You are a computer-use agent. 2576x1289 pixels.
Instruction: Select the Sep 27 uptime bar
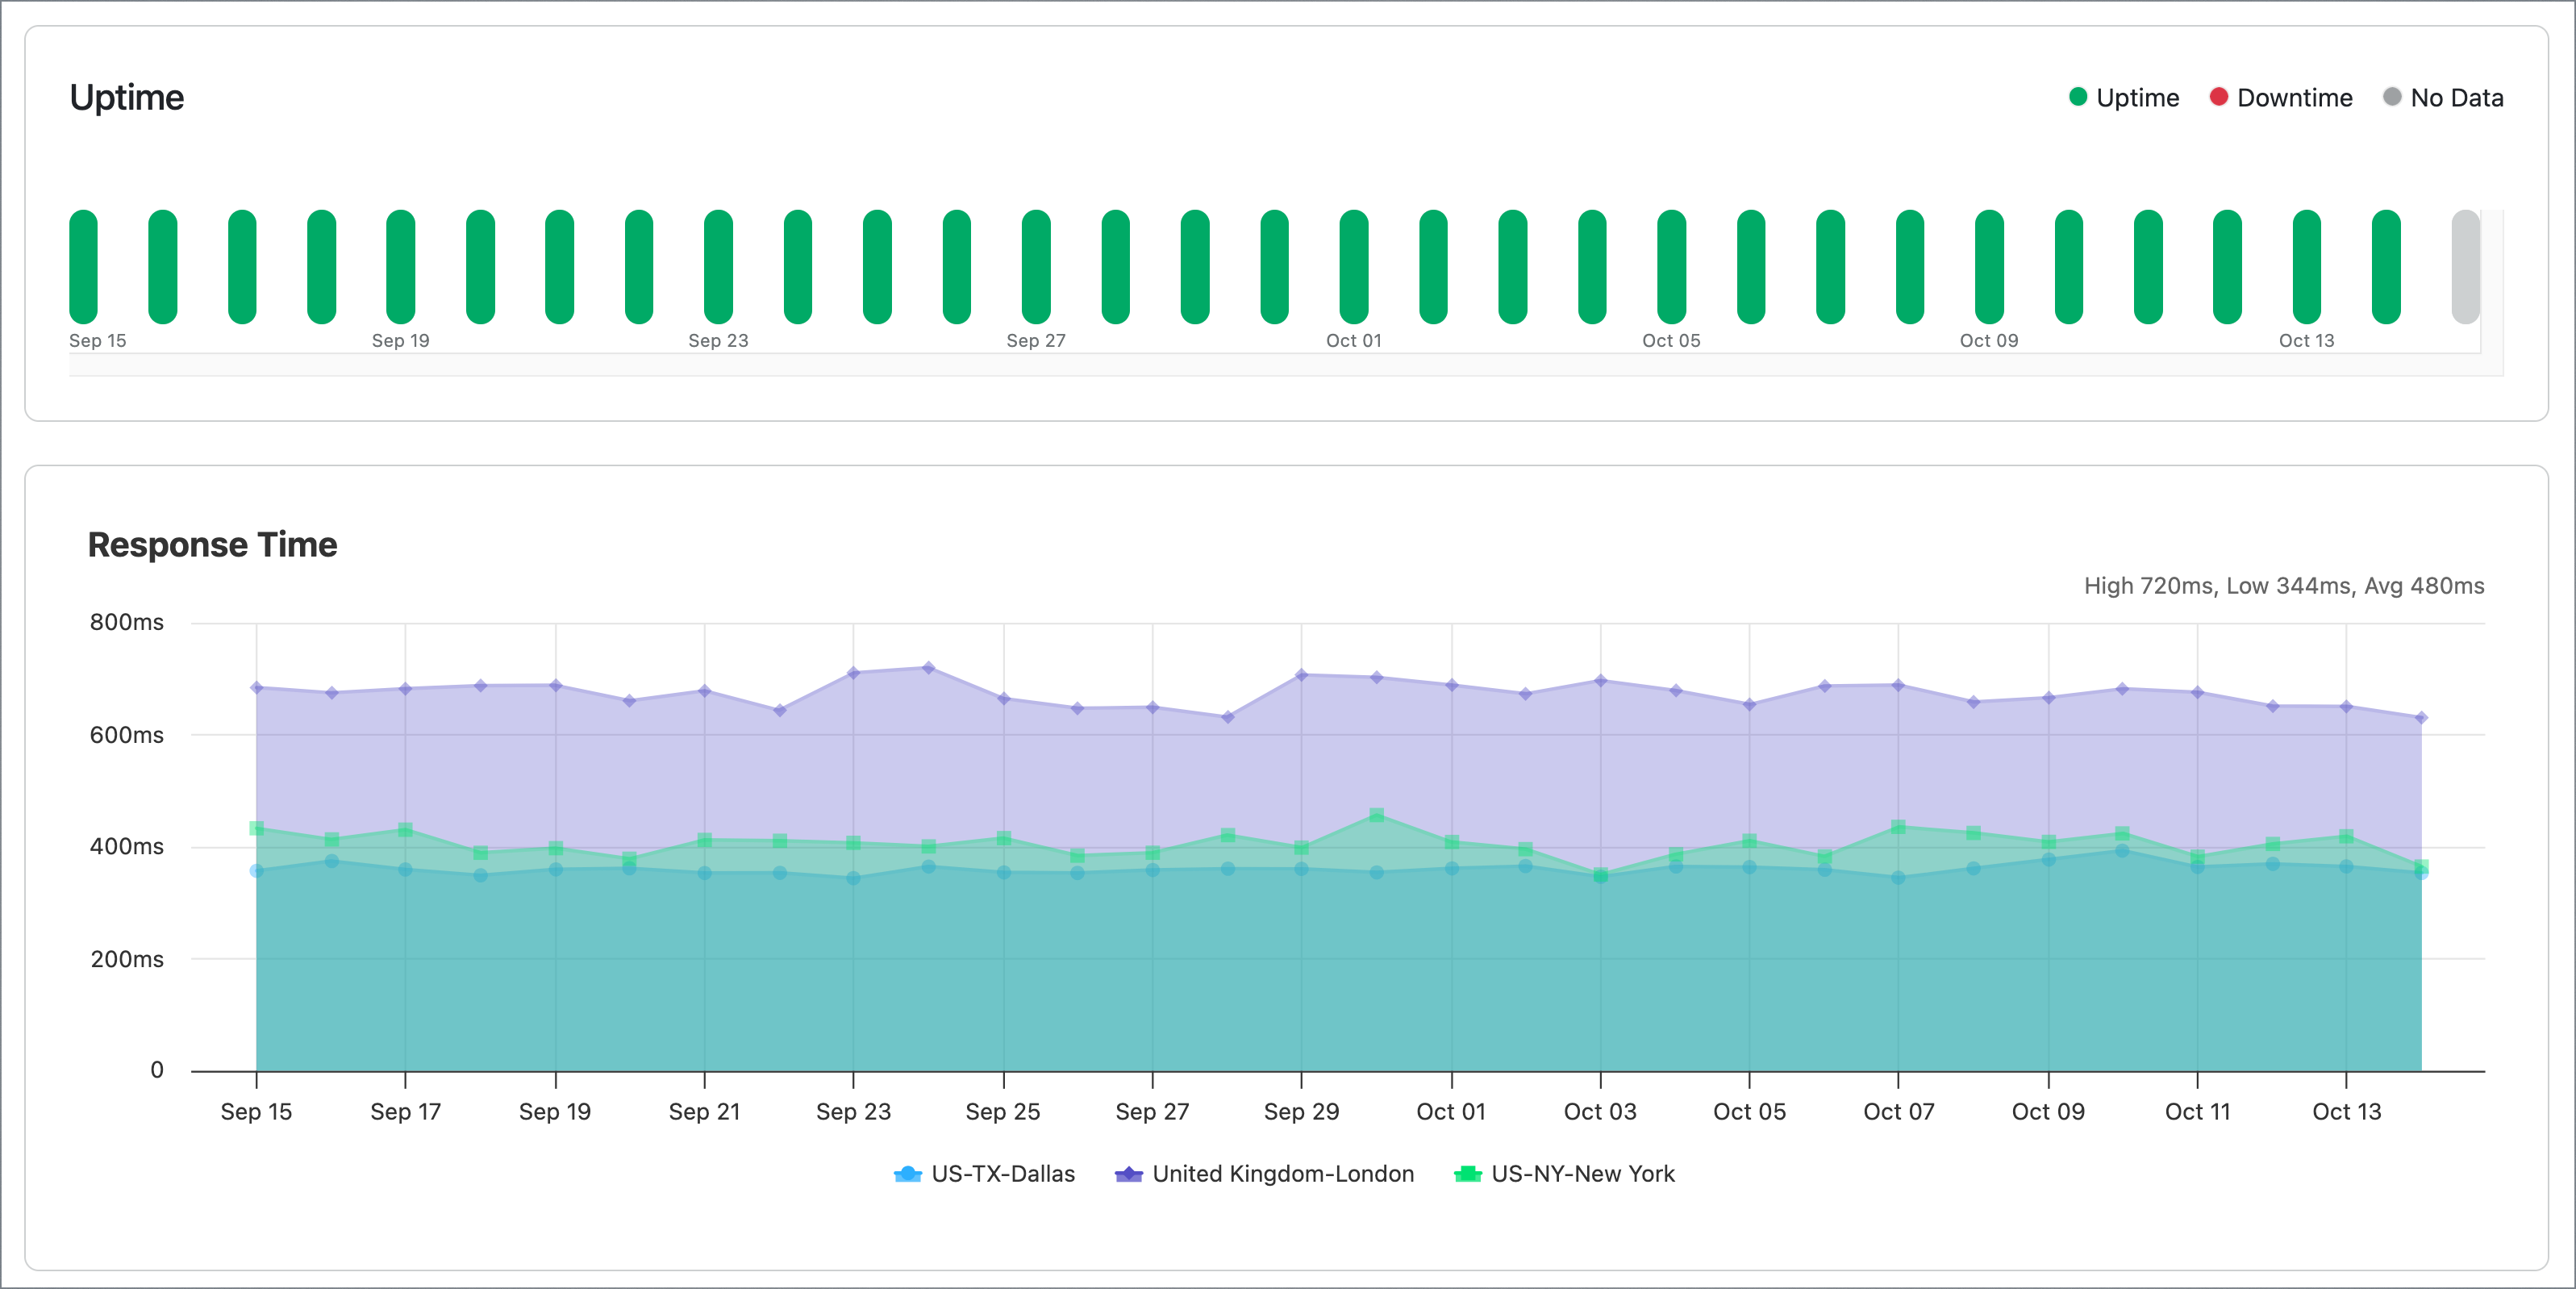[x=1036, y=267]
